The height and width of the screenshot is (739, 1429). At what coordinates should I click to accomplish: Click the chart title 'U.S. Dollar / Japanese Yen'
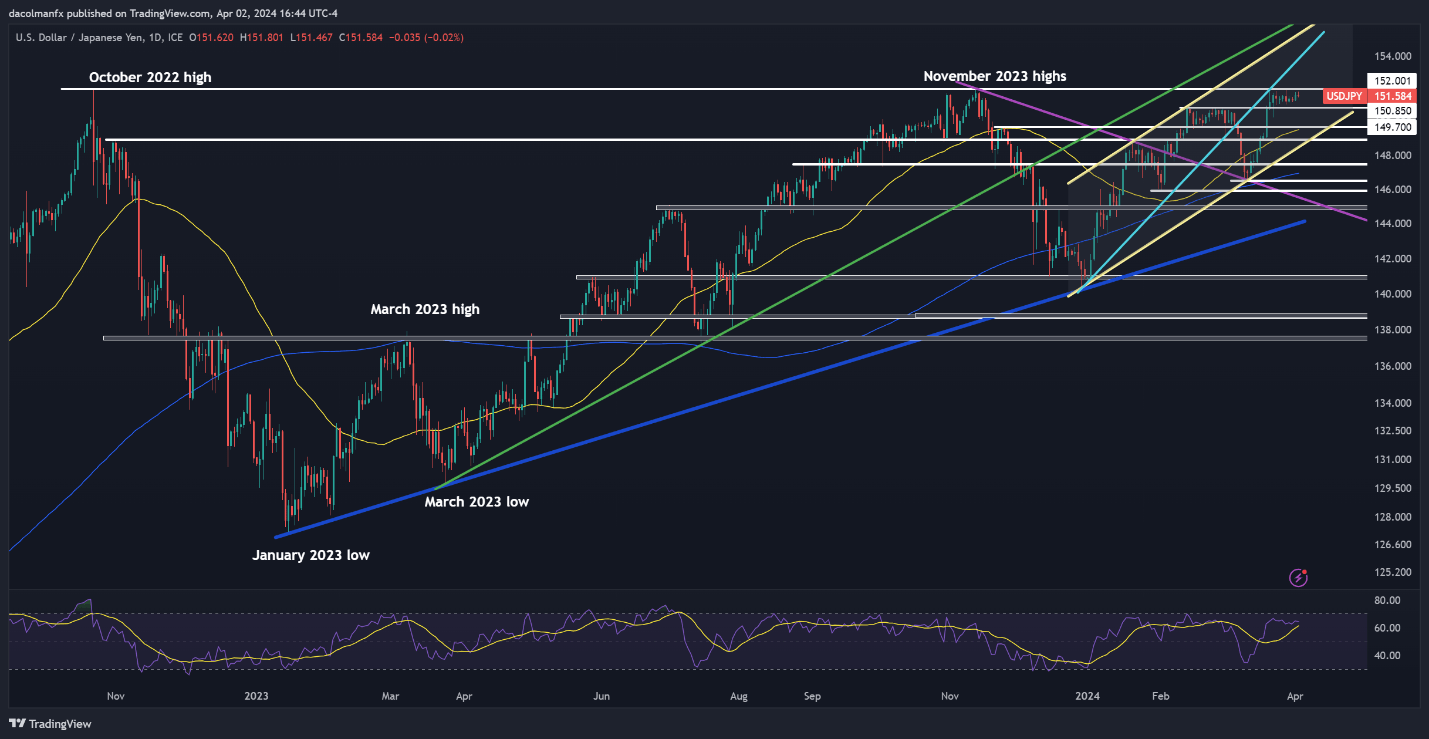click(x=80, y=37)
